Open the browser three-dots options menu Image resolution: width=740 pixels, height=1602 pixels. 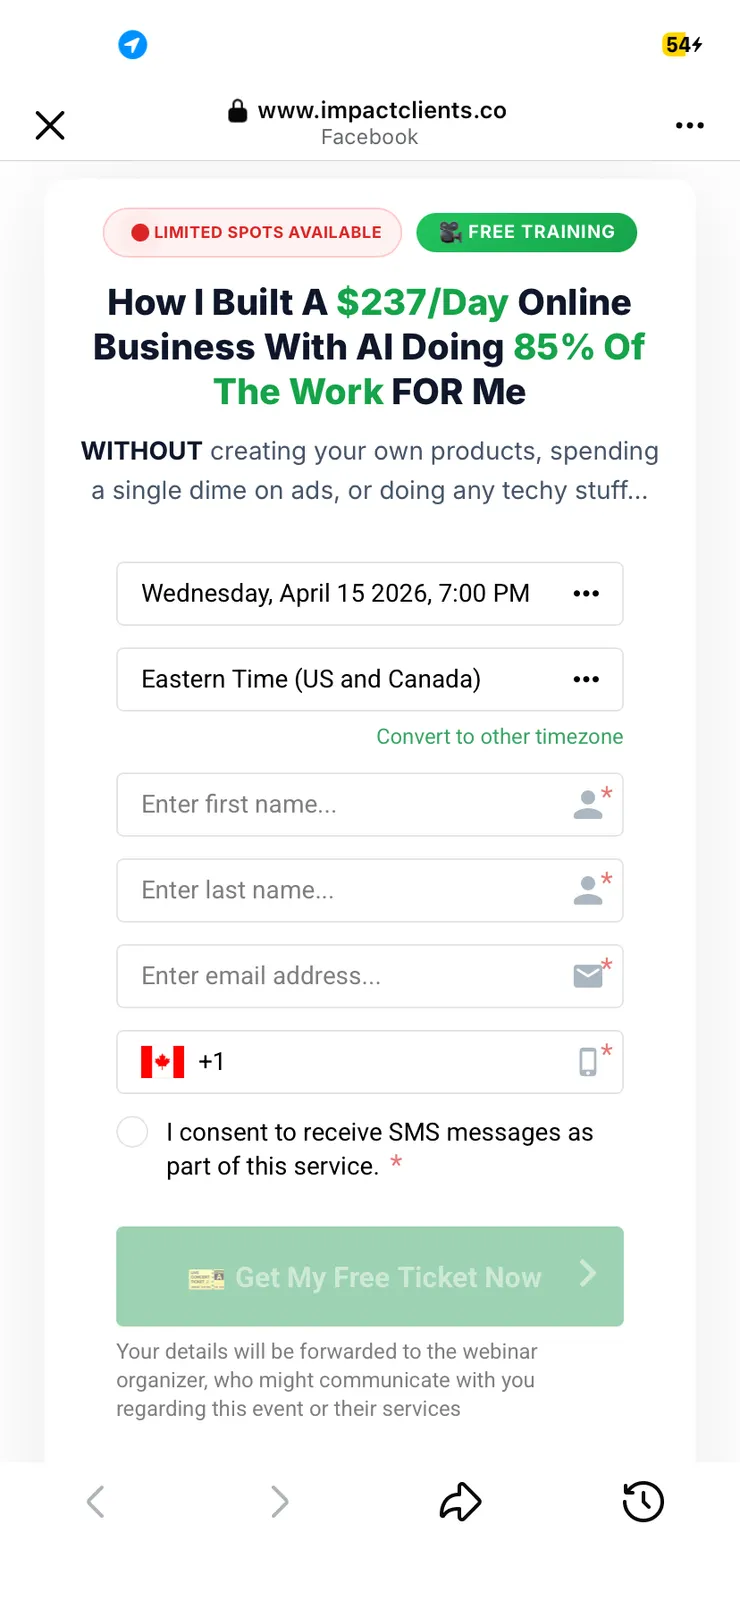click(x=689, y=125)
